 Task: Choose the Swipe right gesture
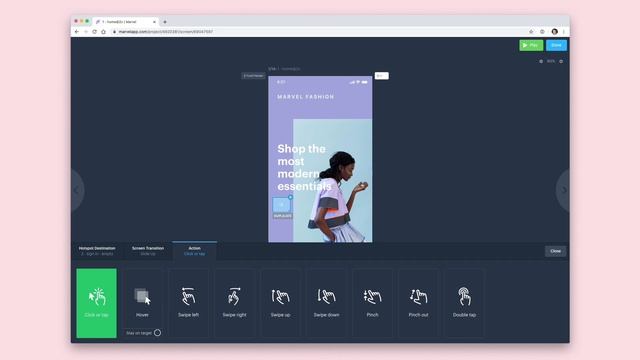pos(234,303)
